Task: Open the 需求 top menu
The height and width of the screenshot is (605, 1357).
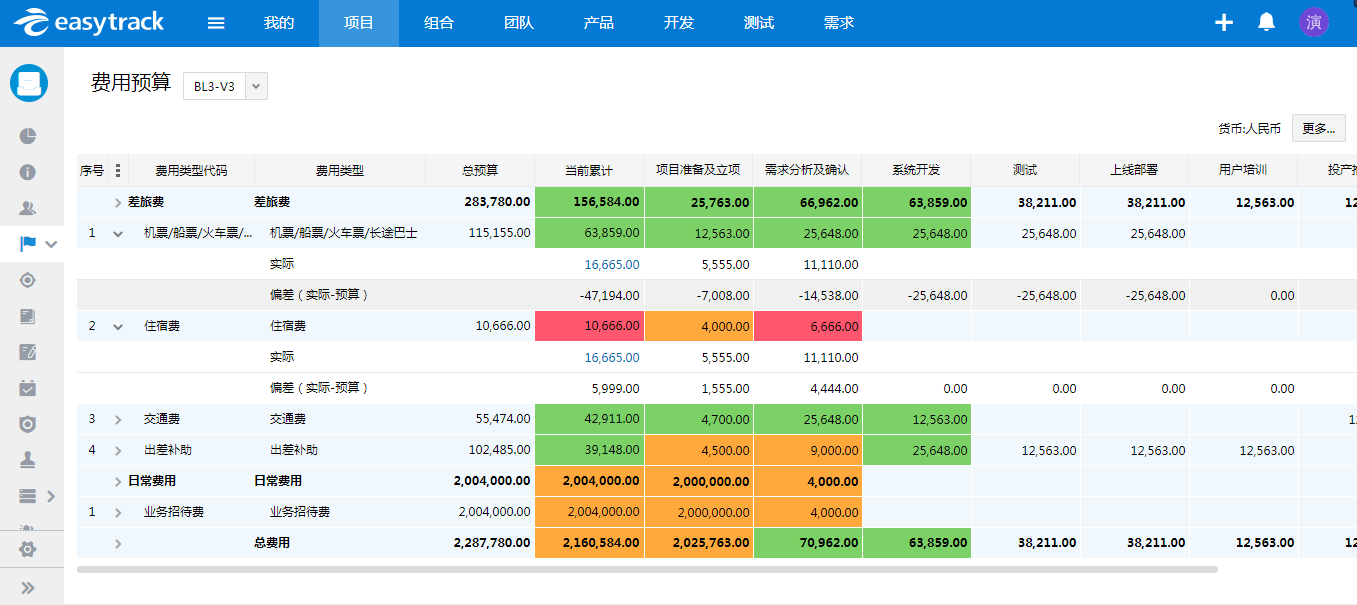Action: pos(839,23)
